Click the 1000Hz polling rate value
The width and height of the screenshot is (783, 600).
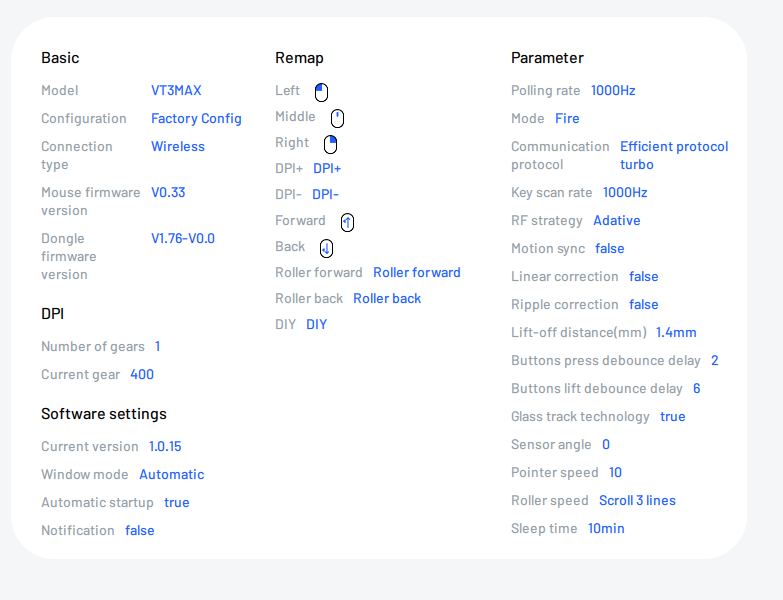click(613, 90)
